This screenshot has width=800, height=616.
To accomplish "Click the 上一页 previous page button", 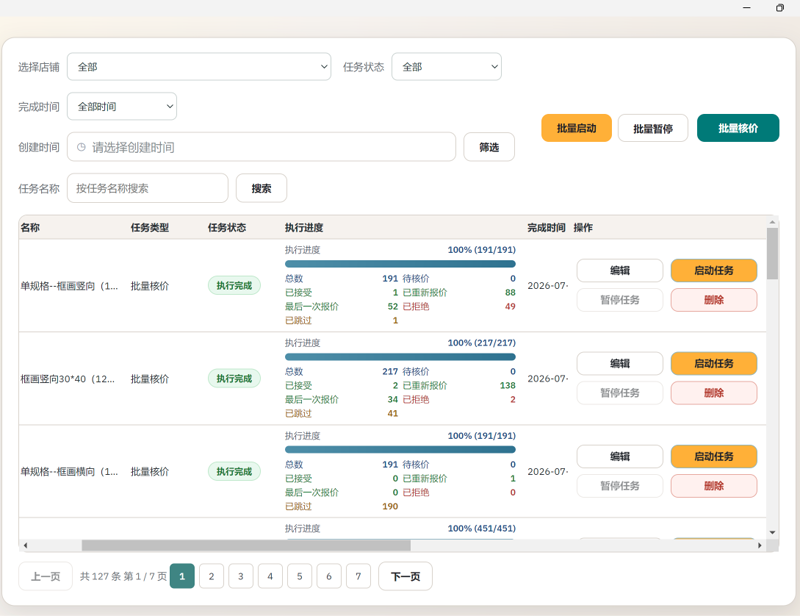I will tap(45, 576).
